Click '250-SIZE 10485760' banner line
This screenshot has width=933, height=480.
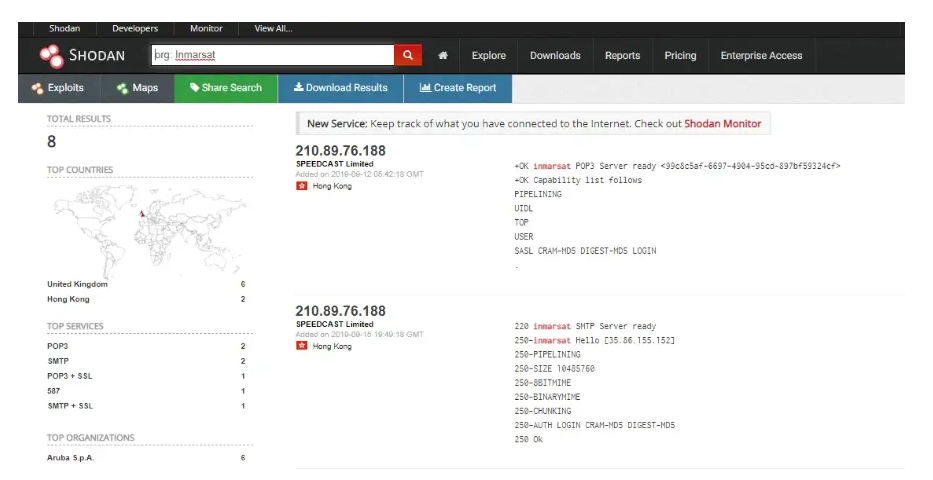point(554,369)
